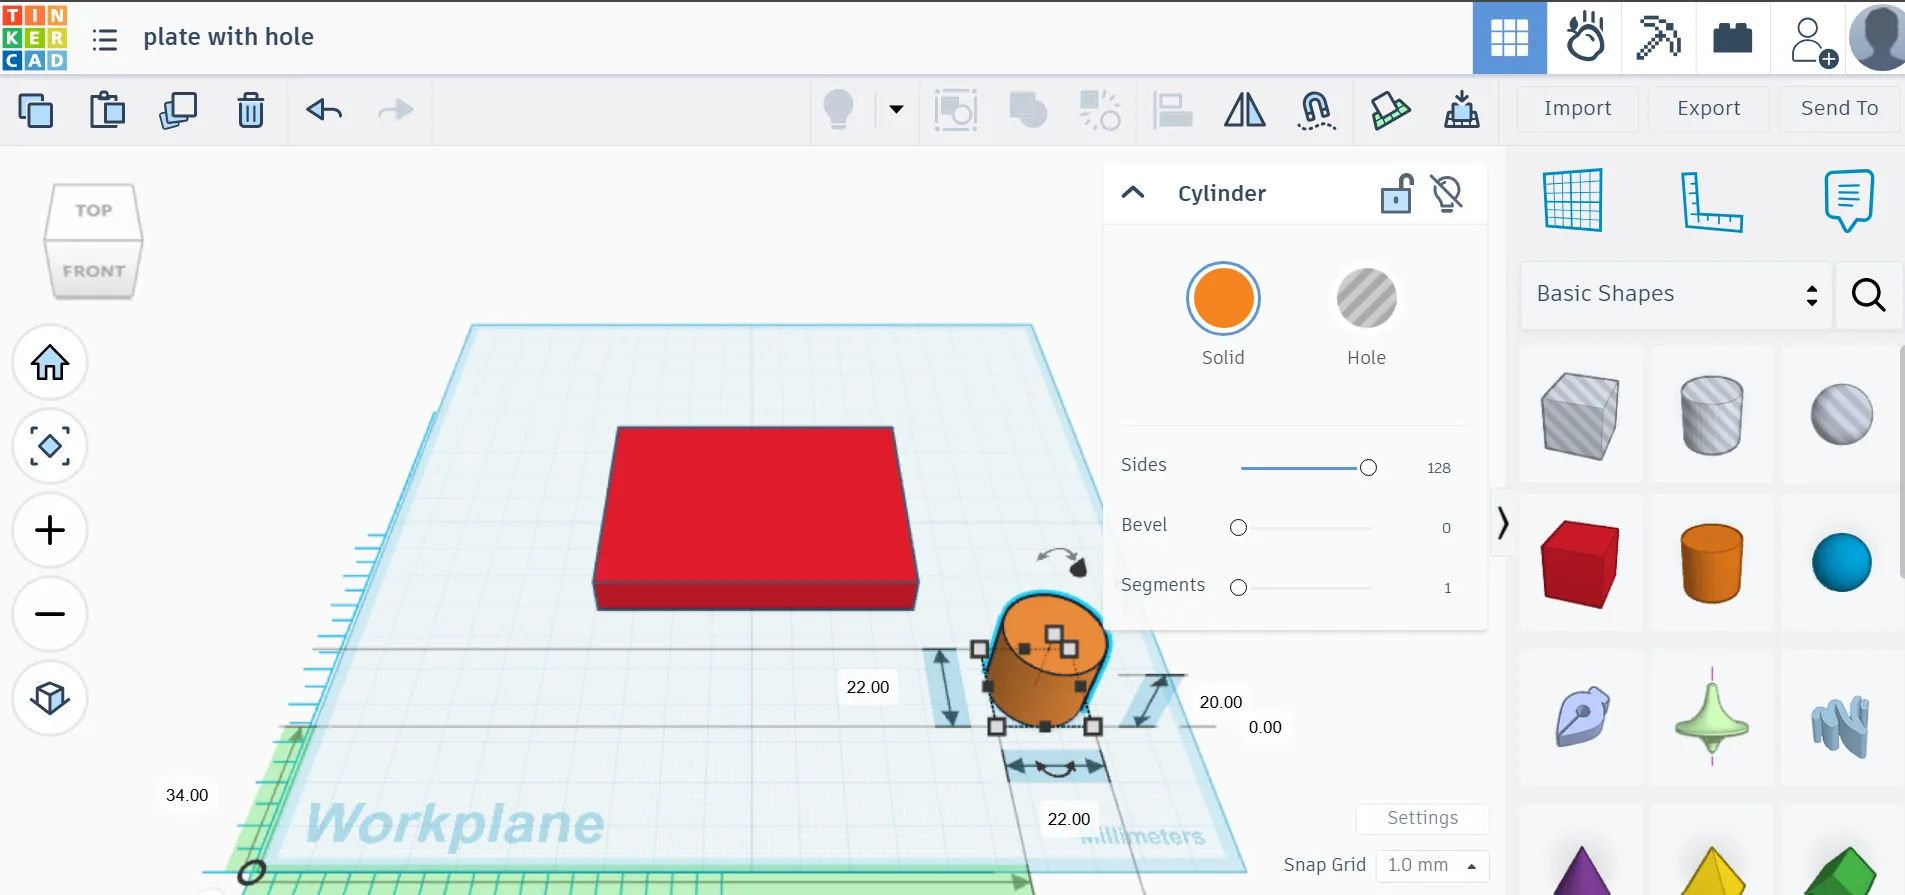This screenshot has height=895, width=1905.
Task: Open the Export menu
Action: click(x=1708, y=108)
